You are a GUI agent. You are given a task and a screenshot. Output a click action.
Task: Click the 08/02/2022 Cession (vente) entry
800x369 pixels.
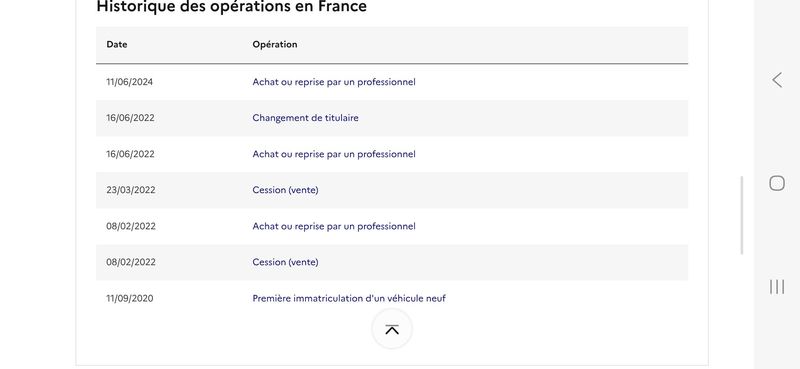[x=285, y=262]
